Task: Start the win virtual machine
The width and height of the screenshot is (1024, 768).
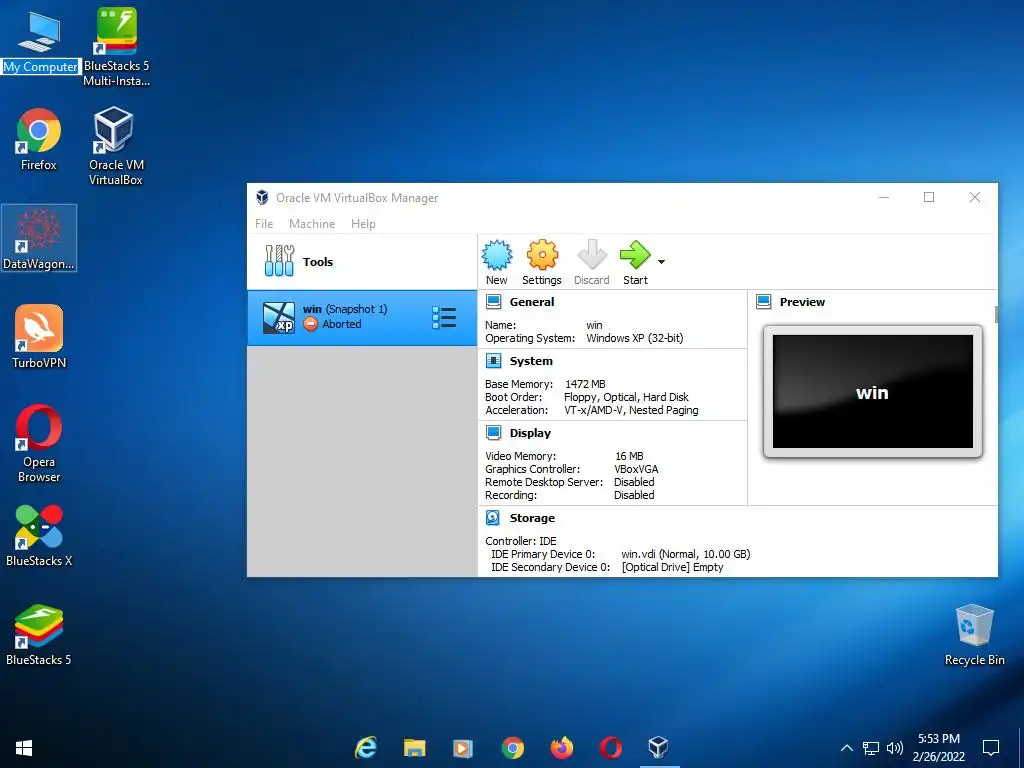Action: click(635, 263)
